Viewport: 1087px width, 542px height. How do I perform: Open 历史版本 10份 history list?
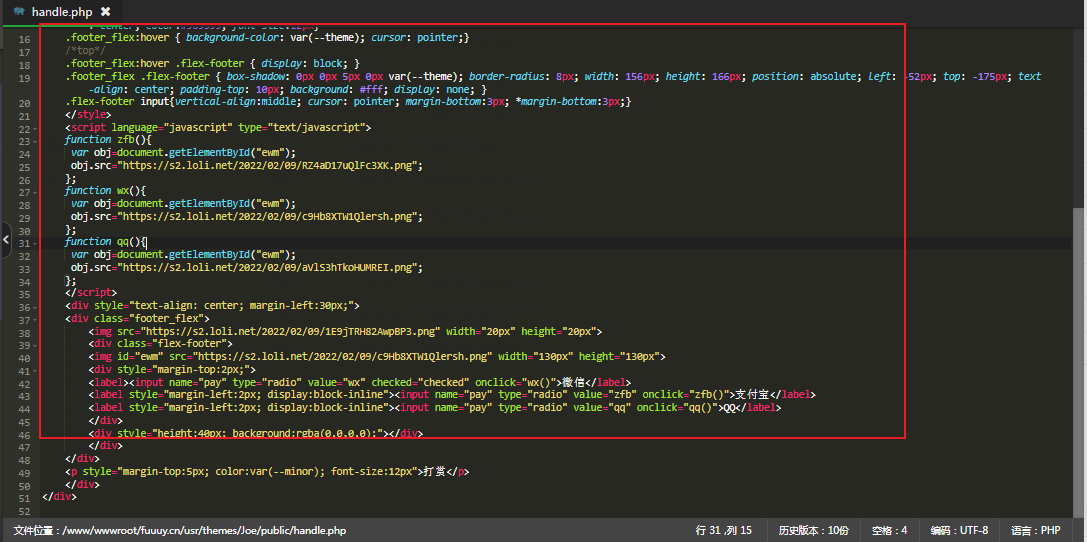click(813, 530)
